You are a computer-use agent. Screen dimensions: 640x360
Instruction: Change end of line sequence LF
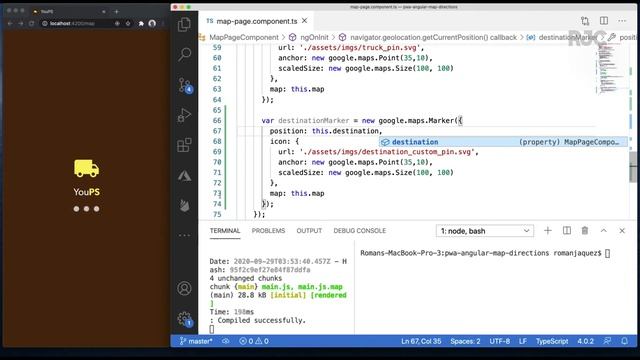tap(523, 341)
